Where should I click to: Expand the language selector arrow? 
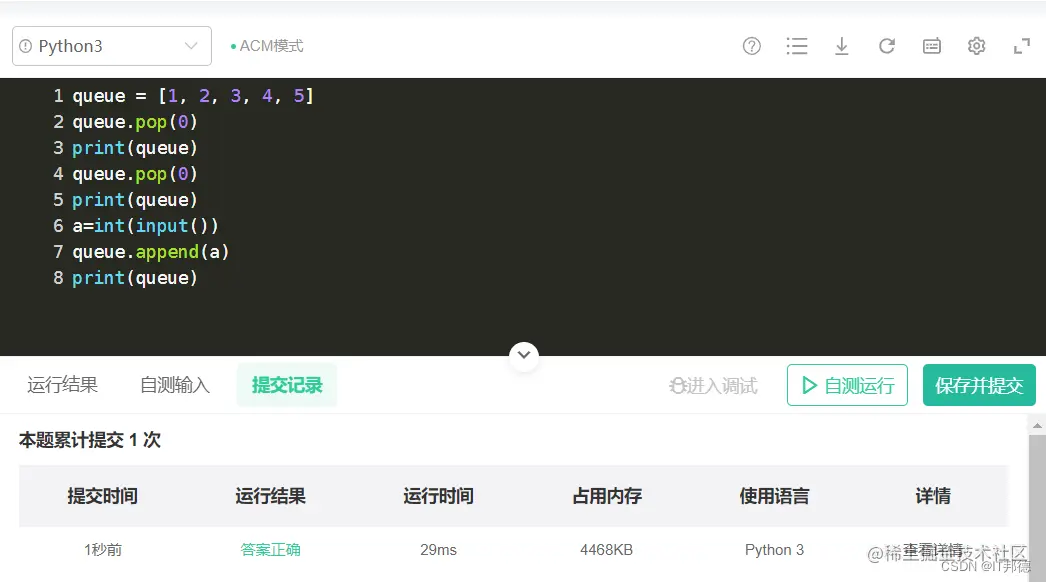coord(193,45)
